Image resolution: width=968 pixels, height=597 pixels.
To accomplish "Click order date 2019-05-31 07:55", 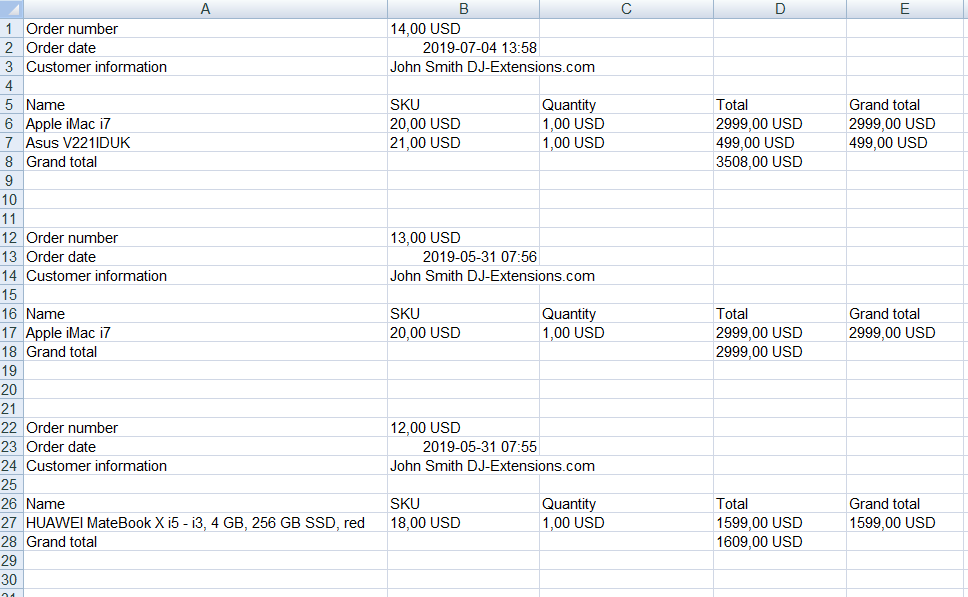I will pyautogui.click(x=464, y=447).
